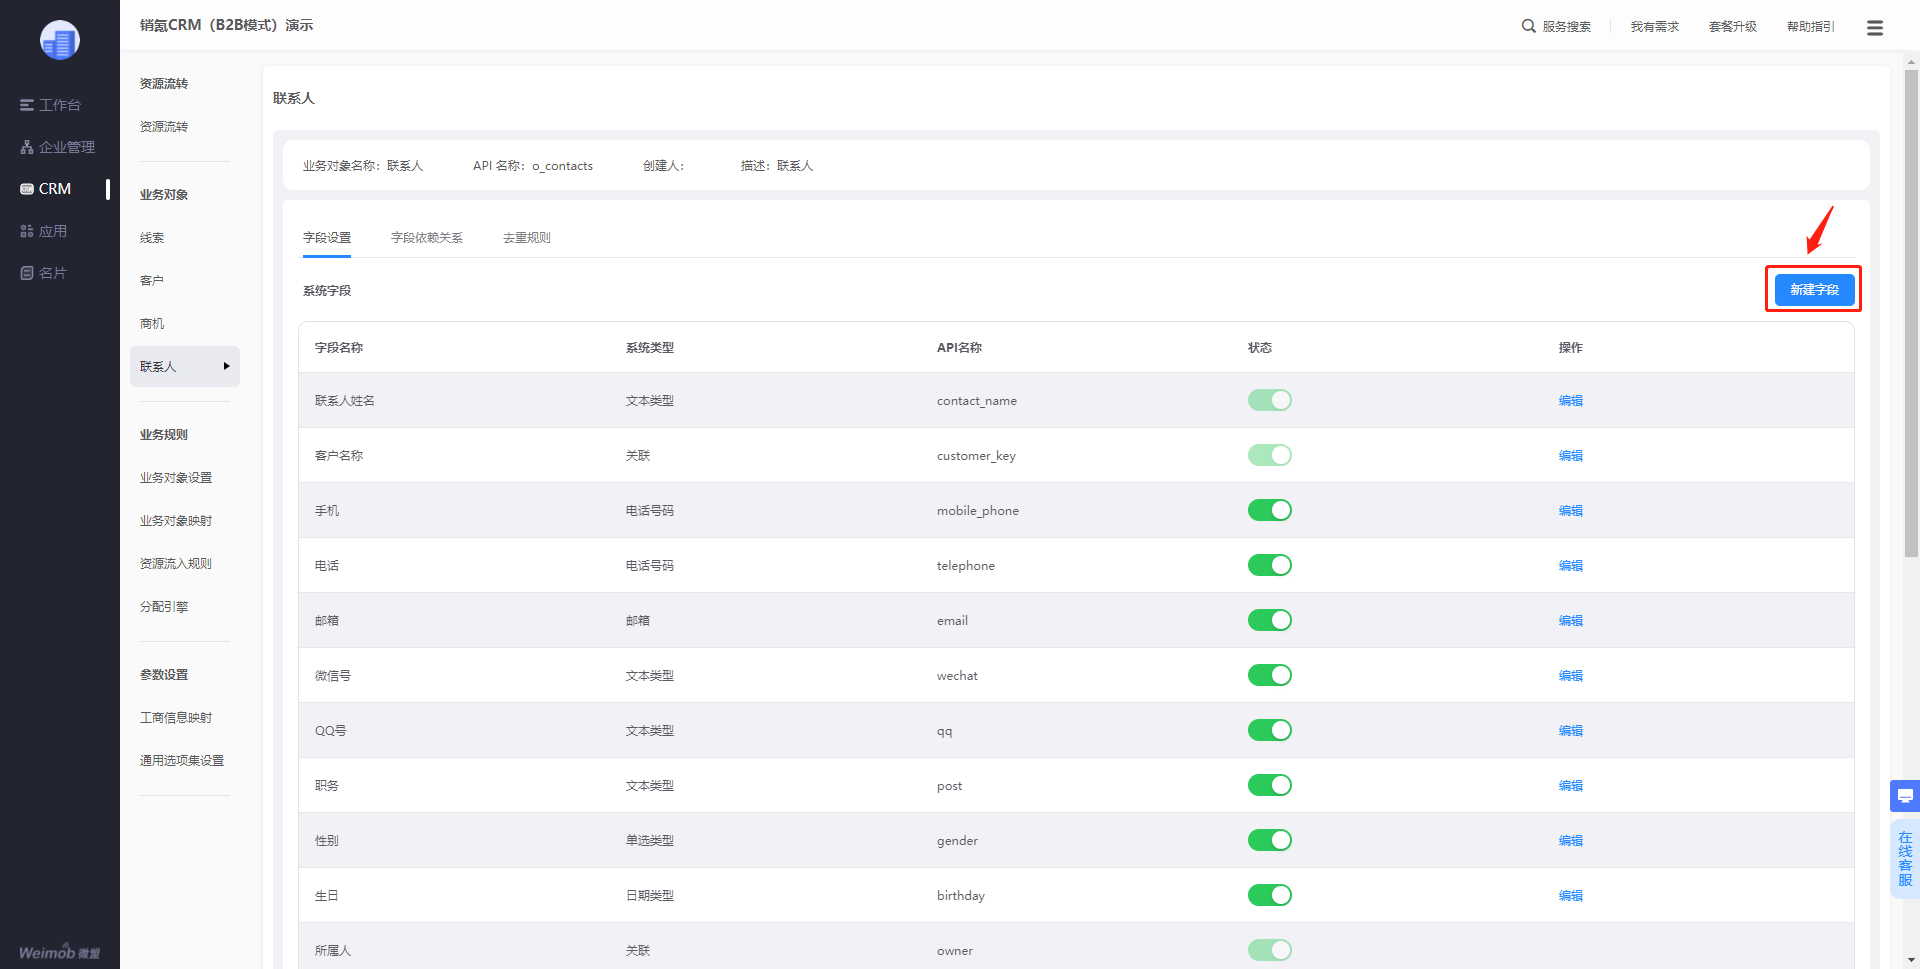Edit the 手机 field
The height and width of the screenshot is (969, 1920).
pyautogui.click(x=1571, y=511)
